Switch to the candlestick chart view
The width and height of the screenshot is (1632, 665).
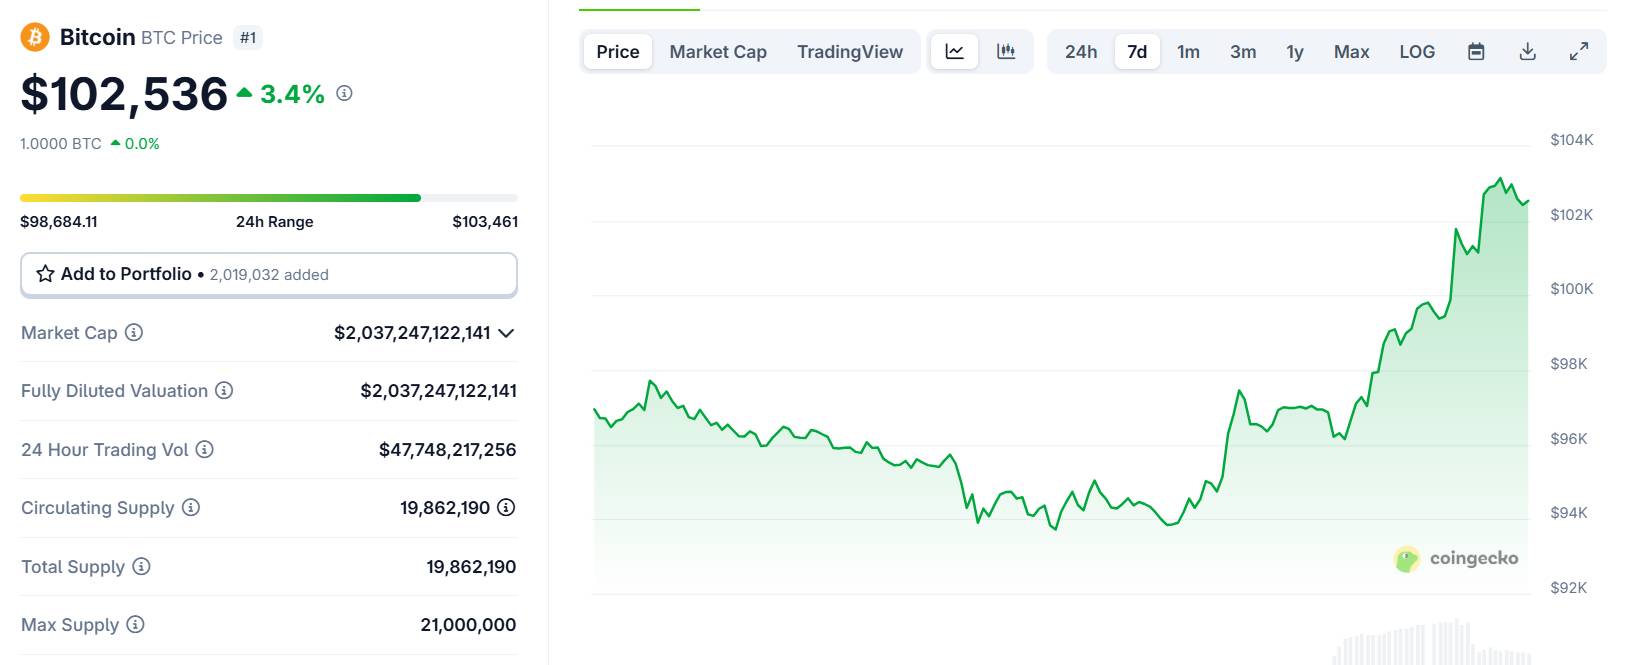1006,52
